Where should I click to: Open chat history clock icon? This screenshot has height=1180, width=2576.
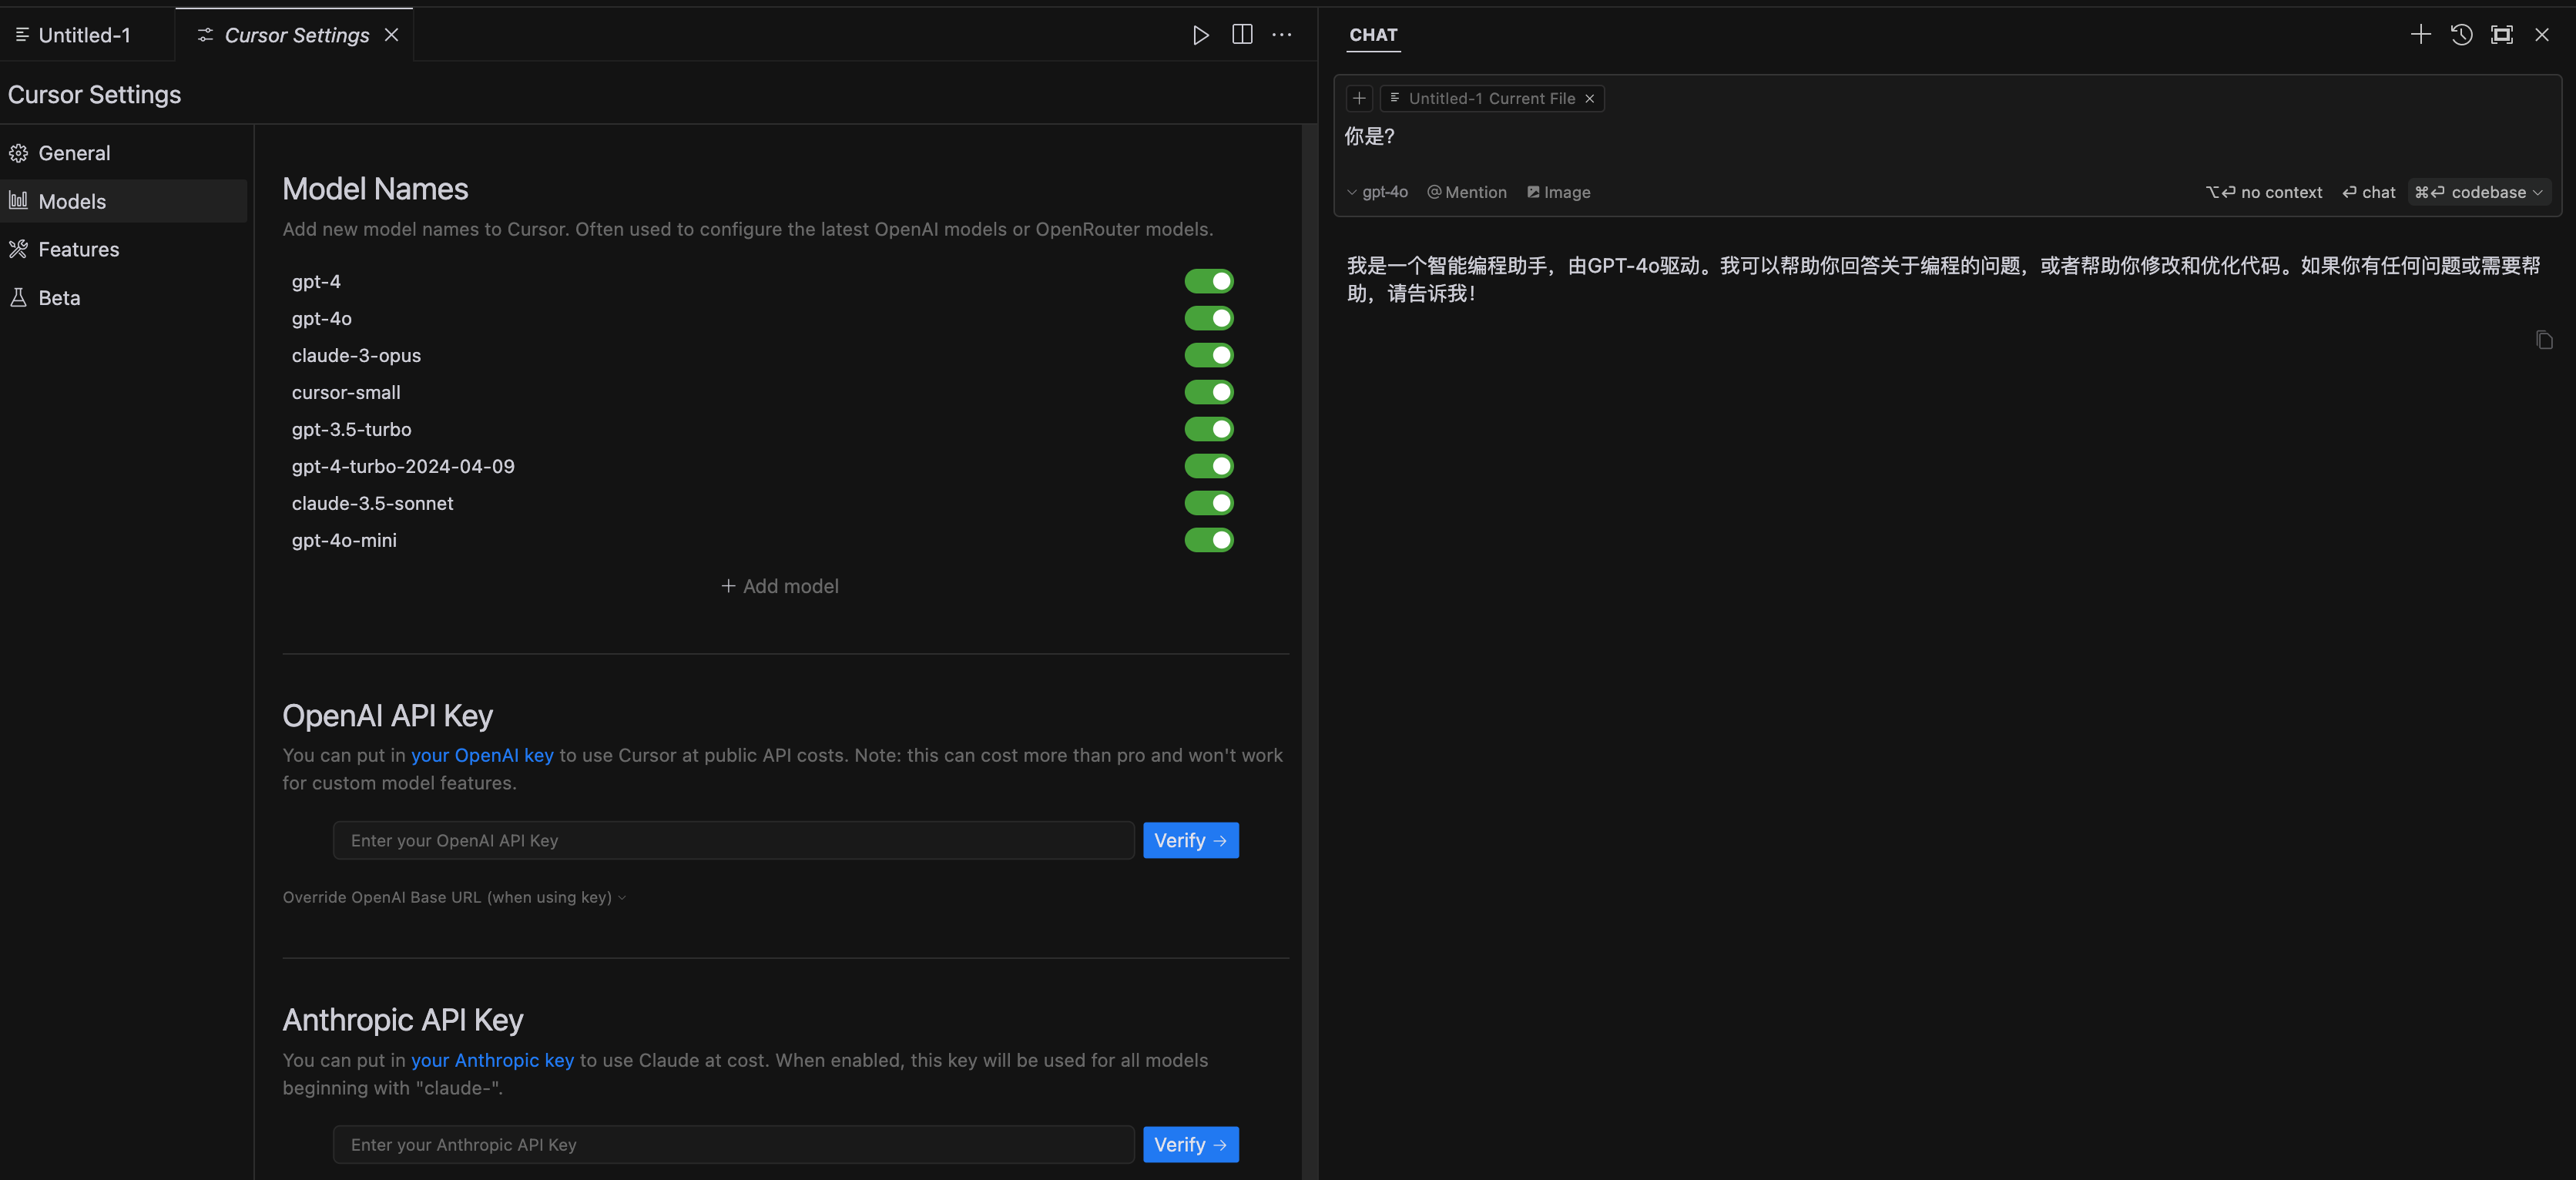[x=2461, y=35]
